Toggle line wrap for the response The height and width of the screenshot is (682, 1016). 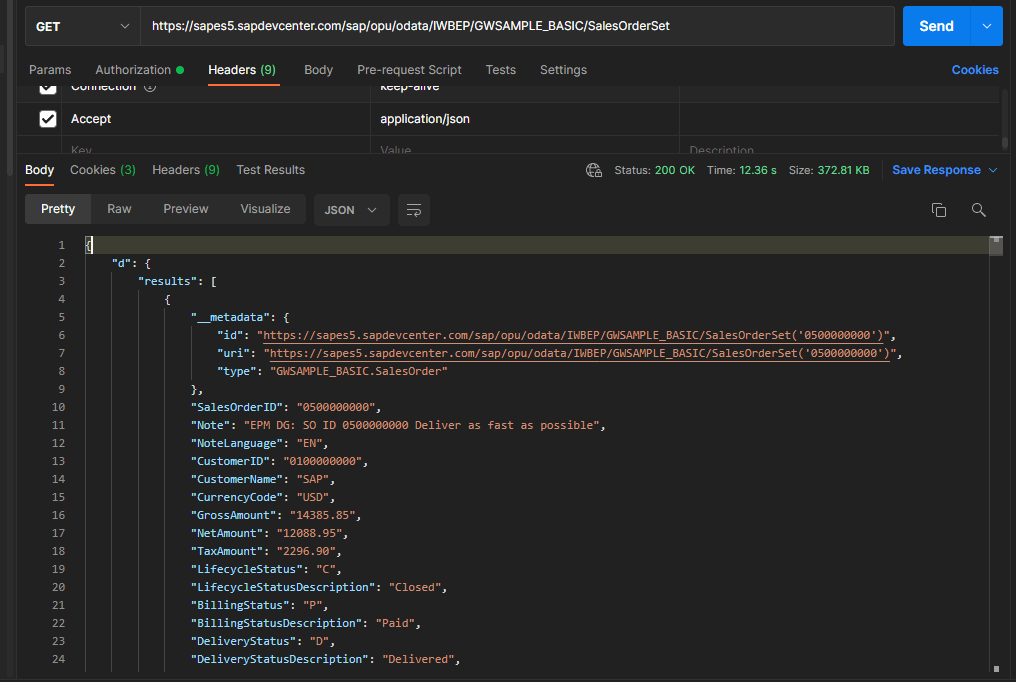point(413,210)
